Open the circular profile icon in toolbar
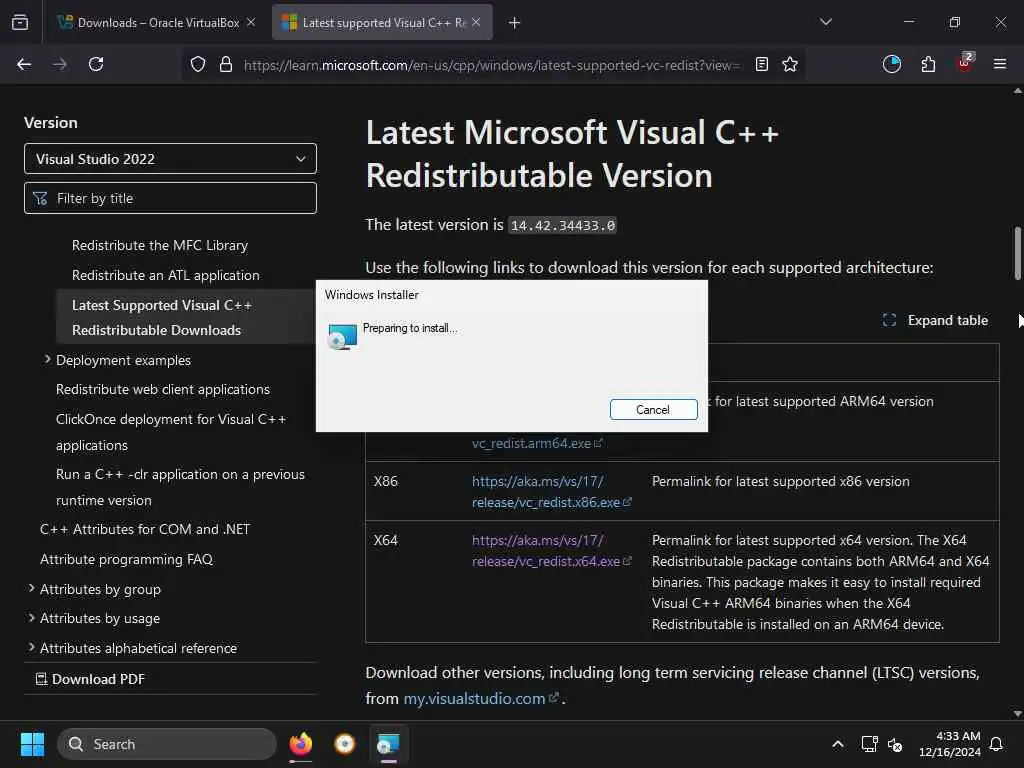 [891, 64]
